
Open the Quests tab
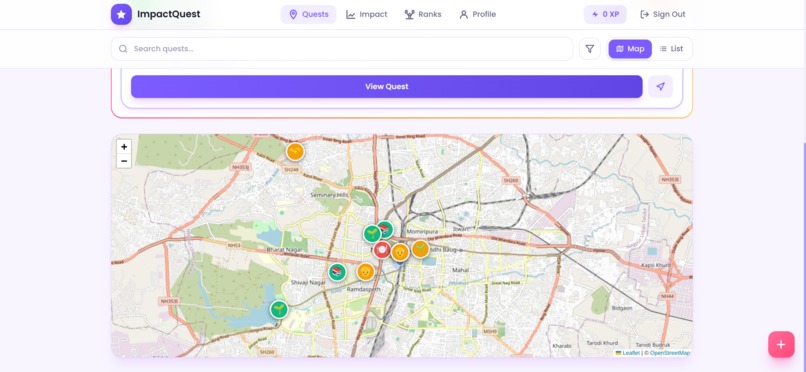(308, 14)
